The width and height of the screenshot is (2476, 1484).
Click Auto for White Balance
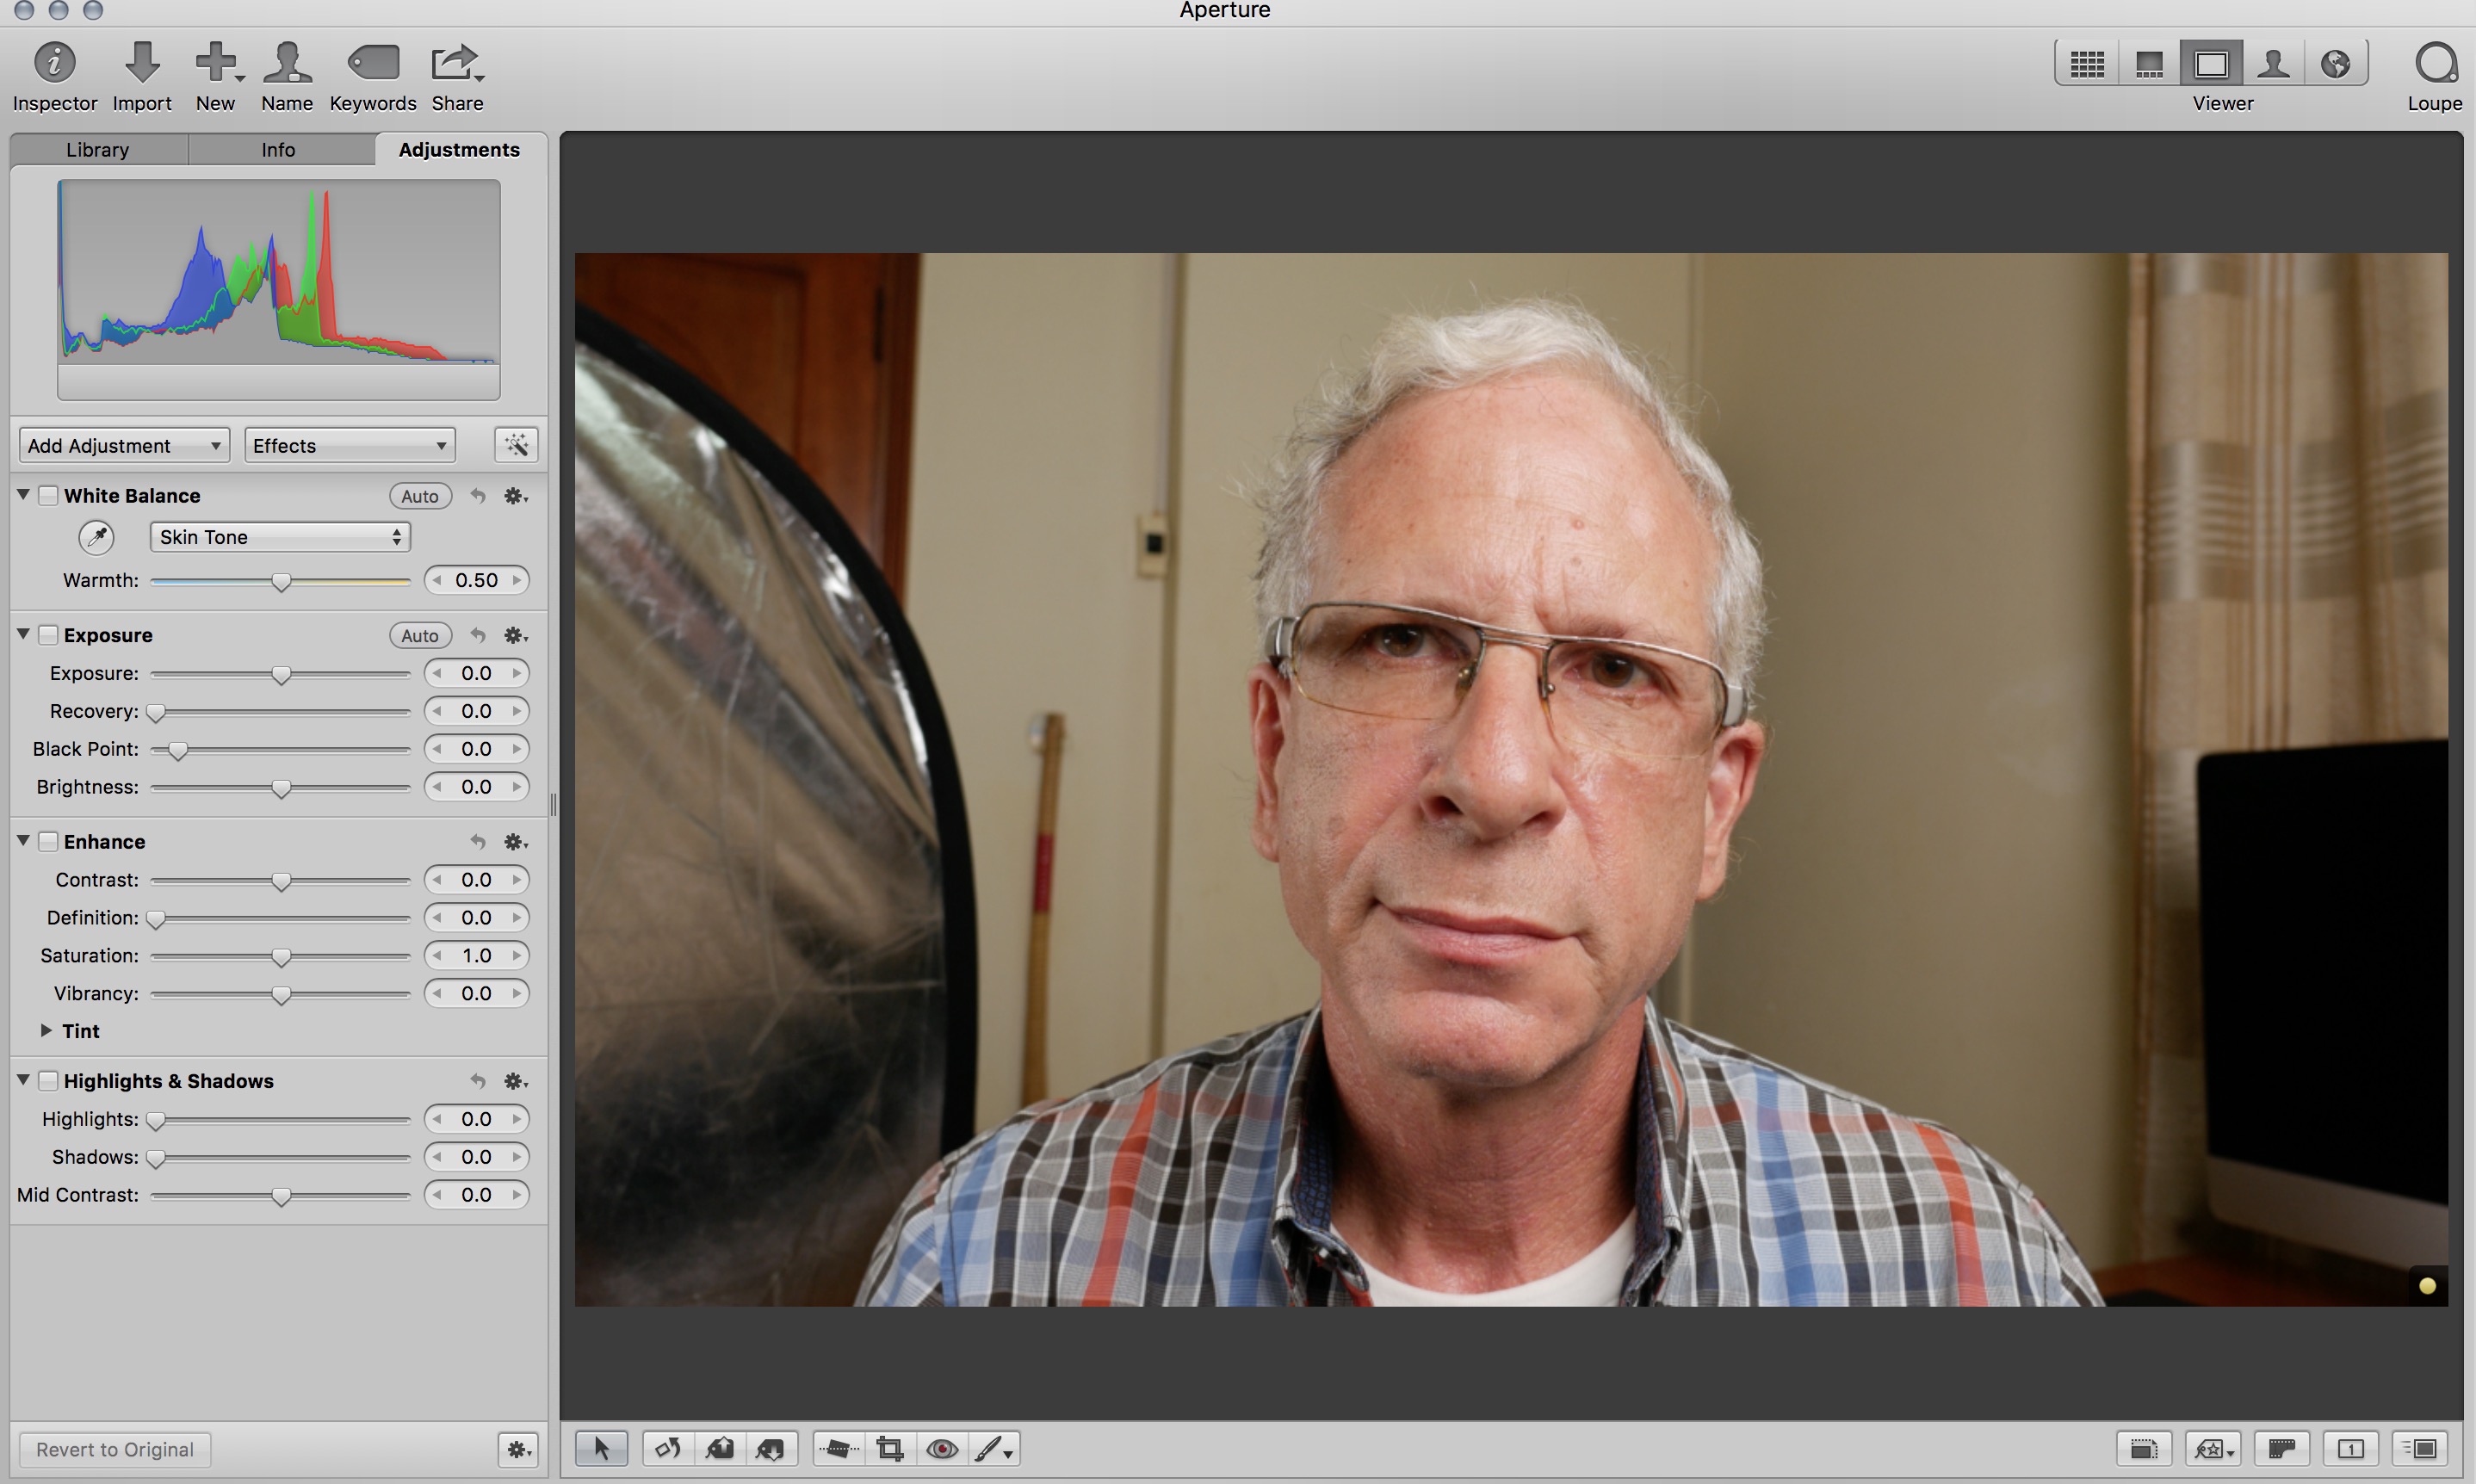click(420, 496)
